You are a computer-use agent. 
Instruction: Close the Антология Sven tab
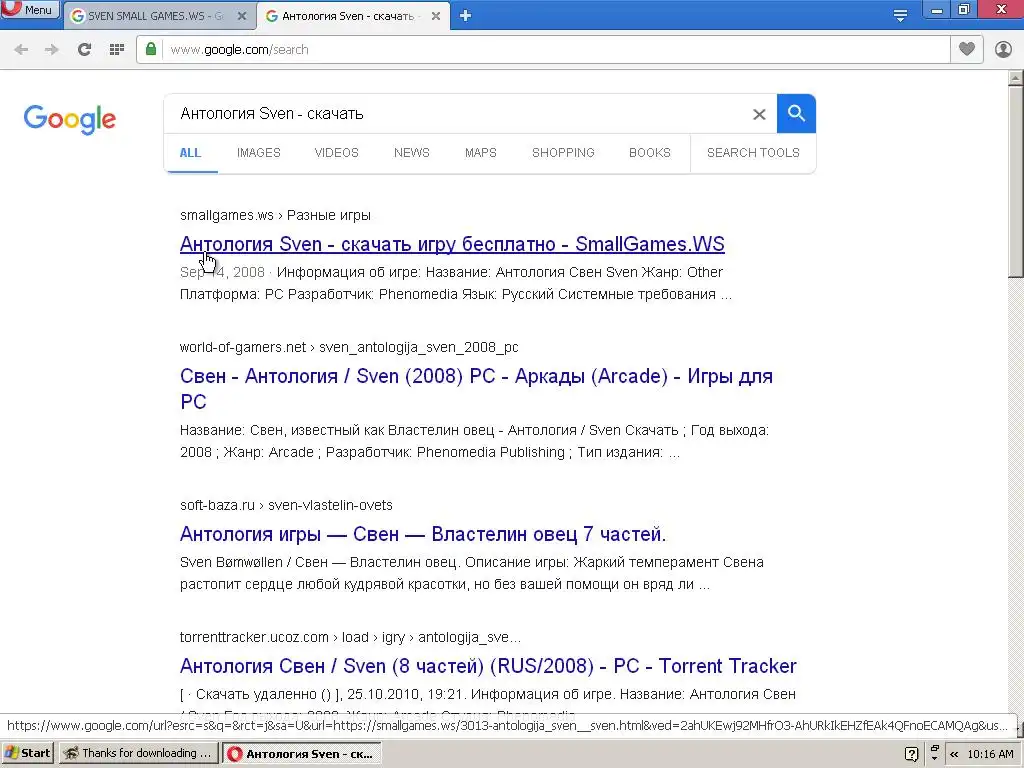pyautogui.click(x=436, y=16)
